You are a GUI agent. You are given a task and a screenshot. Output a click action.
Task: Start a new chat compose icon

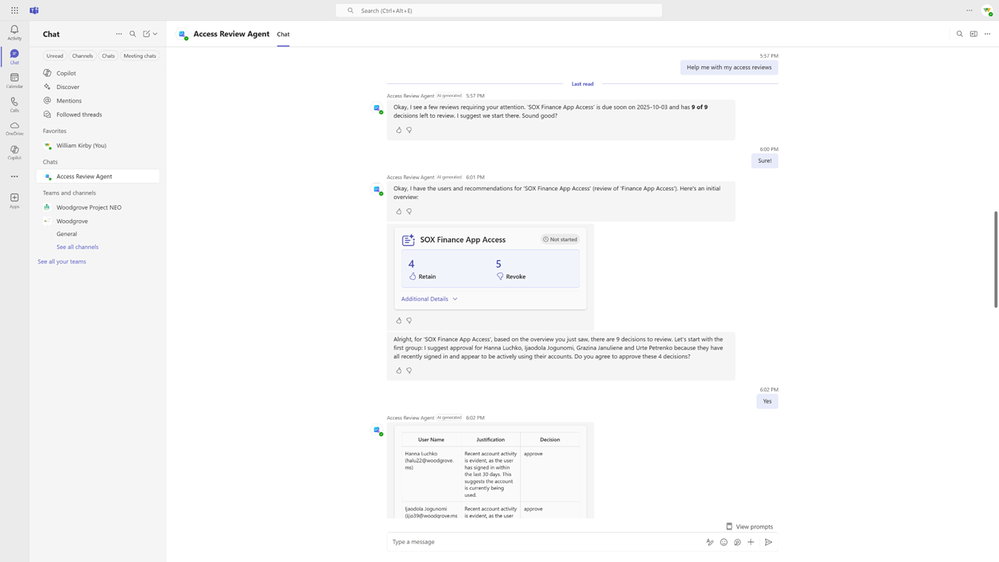(147, 34)
